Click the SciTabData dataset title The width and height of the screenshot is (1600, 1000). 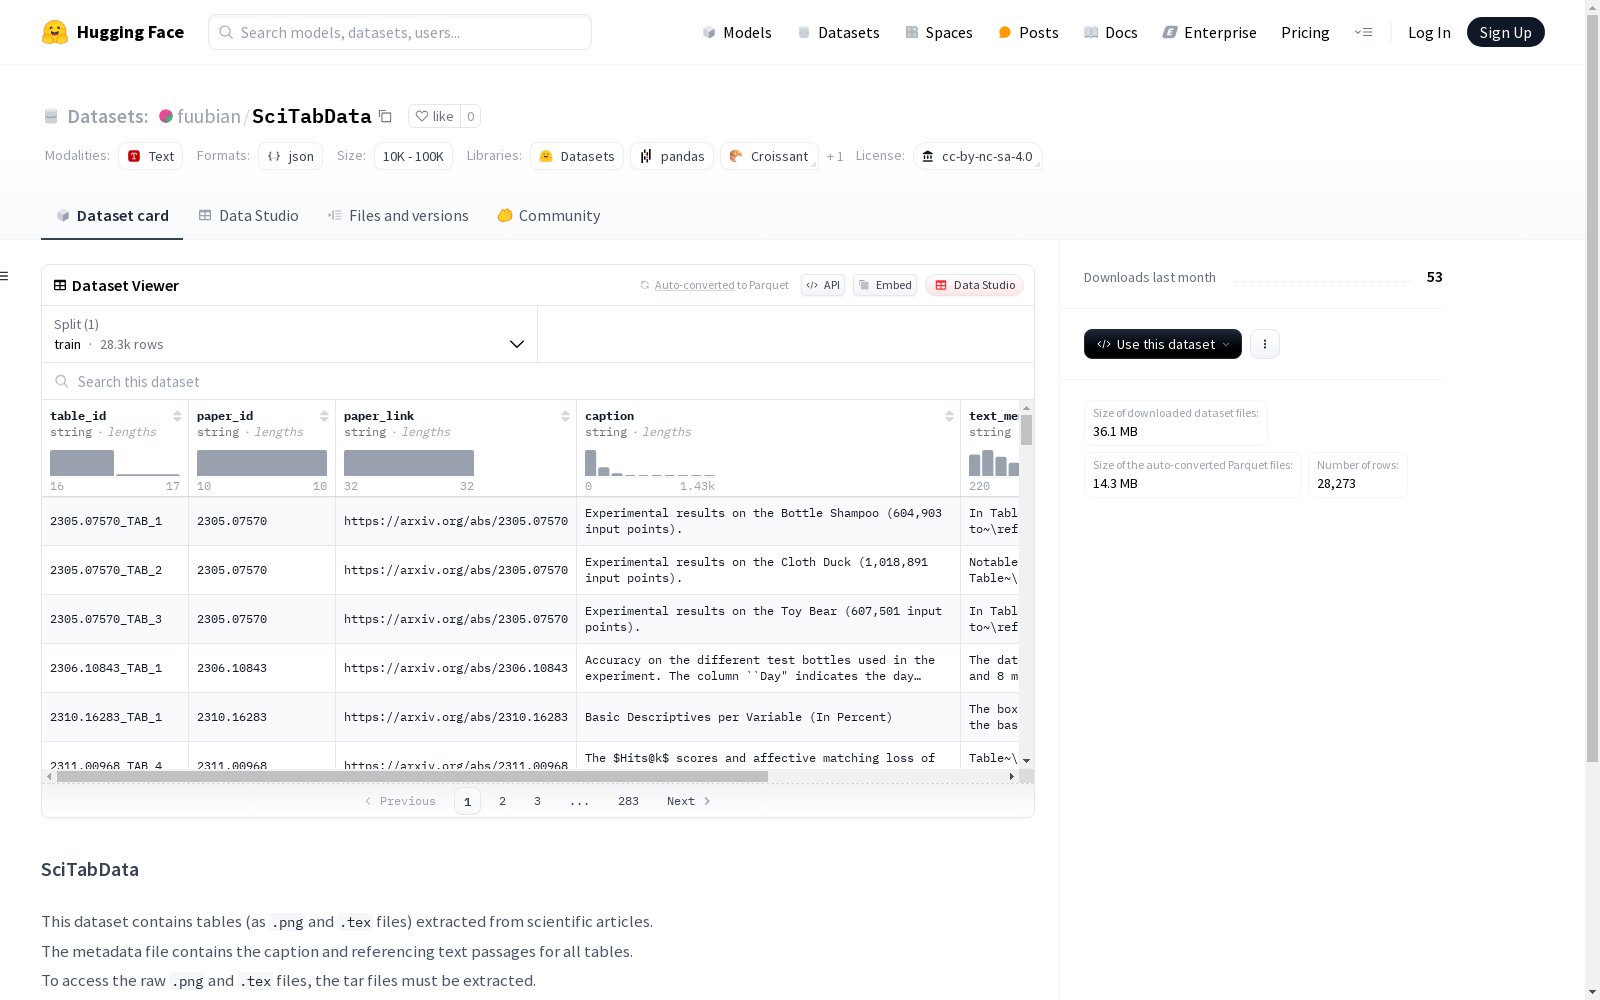point(312,116)
